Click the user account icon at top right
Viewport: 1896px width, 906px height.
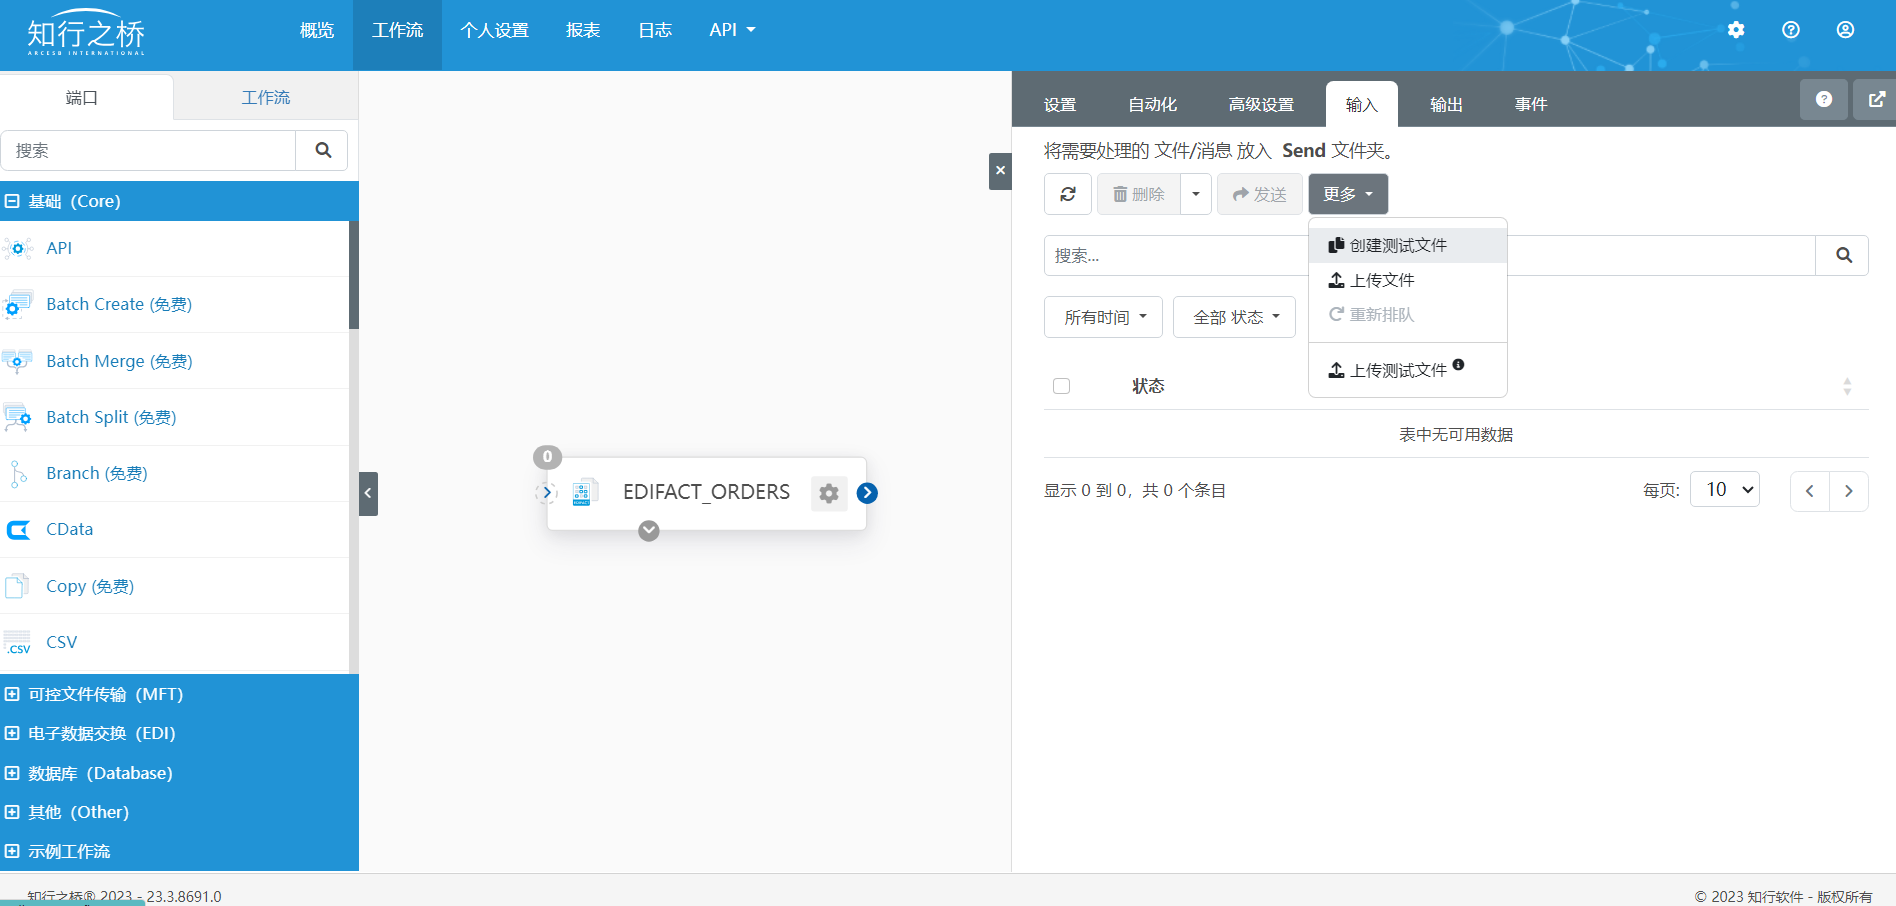coord(1845,30)
